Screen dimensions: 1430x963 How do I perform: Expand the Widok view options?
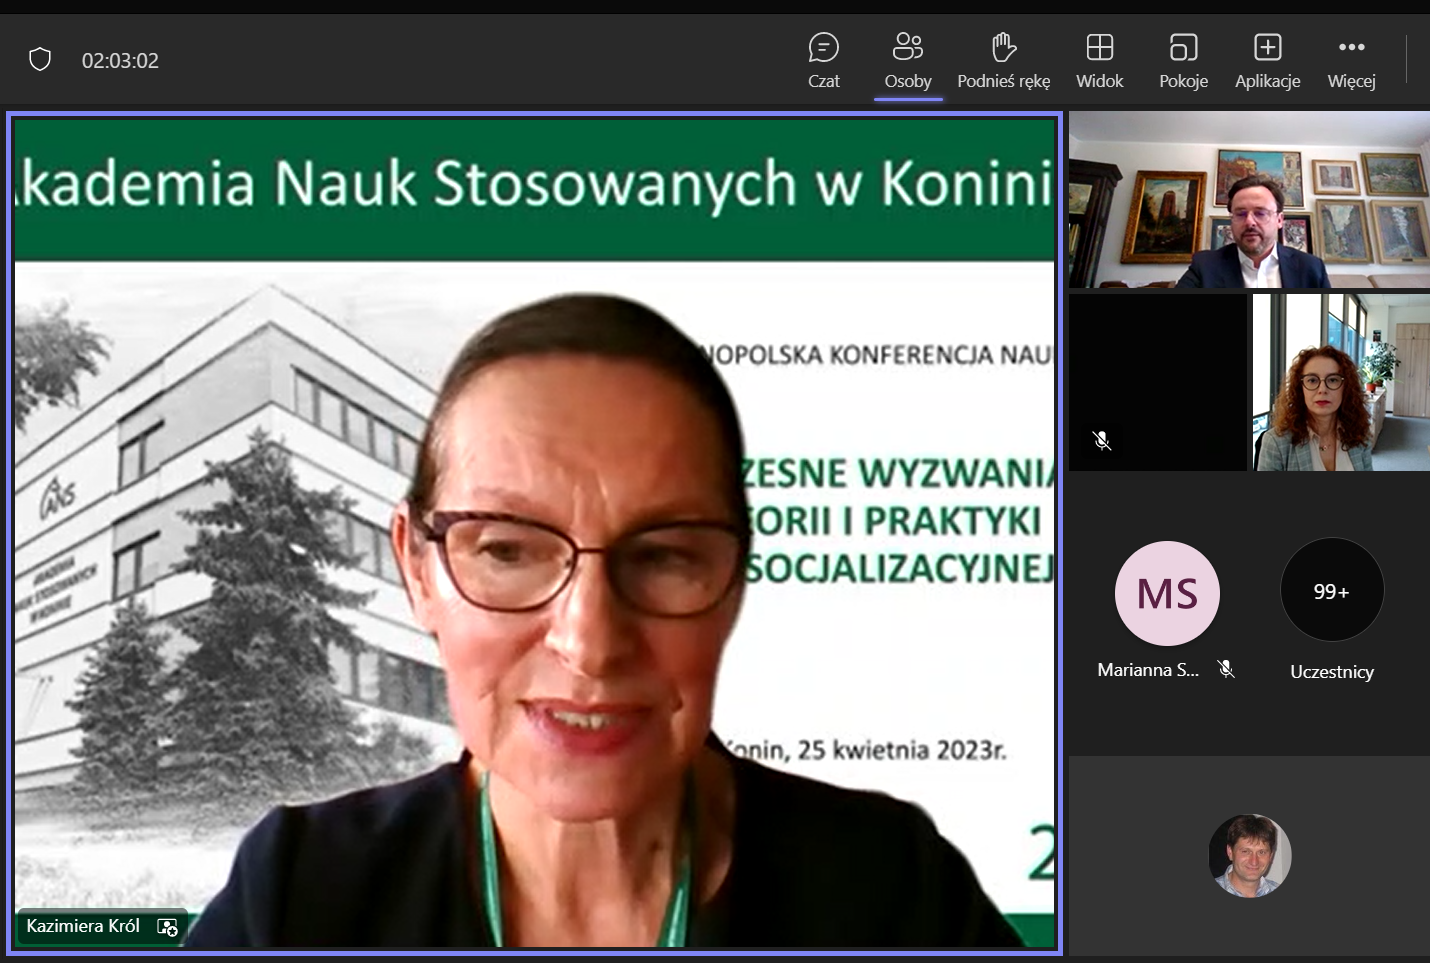click(x=1099, y=60)
